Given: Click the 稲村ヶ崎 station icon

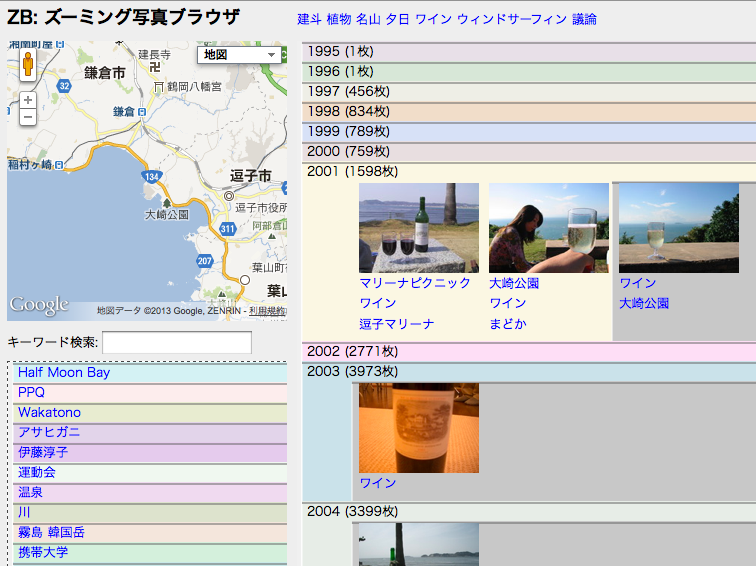Looking at the screenshot, I should tap(59, 165).
